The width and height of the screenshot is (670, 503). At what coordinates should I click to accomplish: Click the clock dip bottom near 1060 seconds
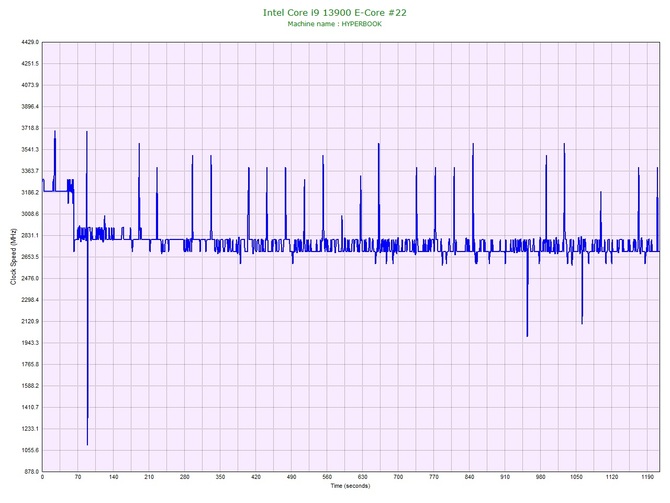click(x=582, y=323)
